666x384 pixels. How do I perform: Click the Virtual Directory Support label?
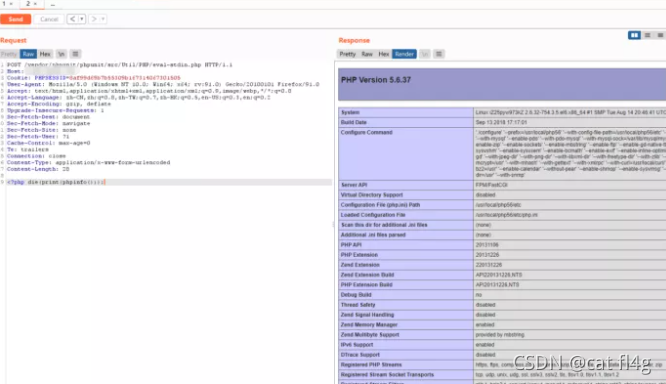[372, 195]
